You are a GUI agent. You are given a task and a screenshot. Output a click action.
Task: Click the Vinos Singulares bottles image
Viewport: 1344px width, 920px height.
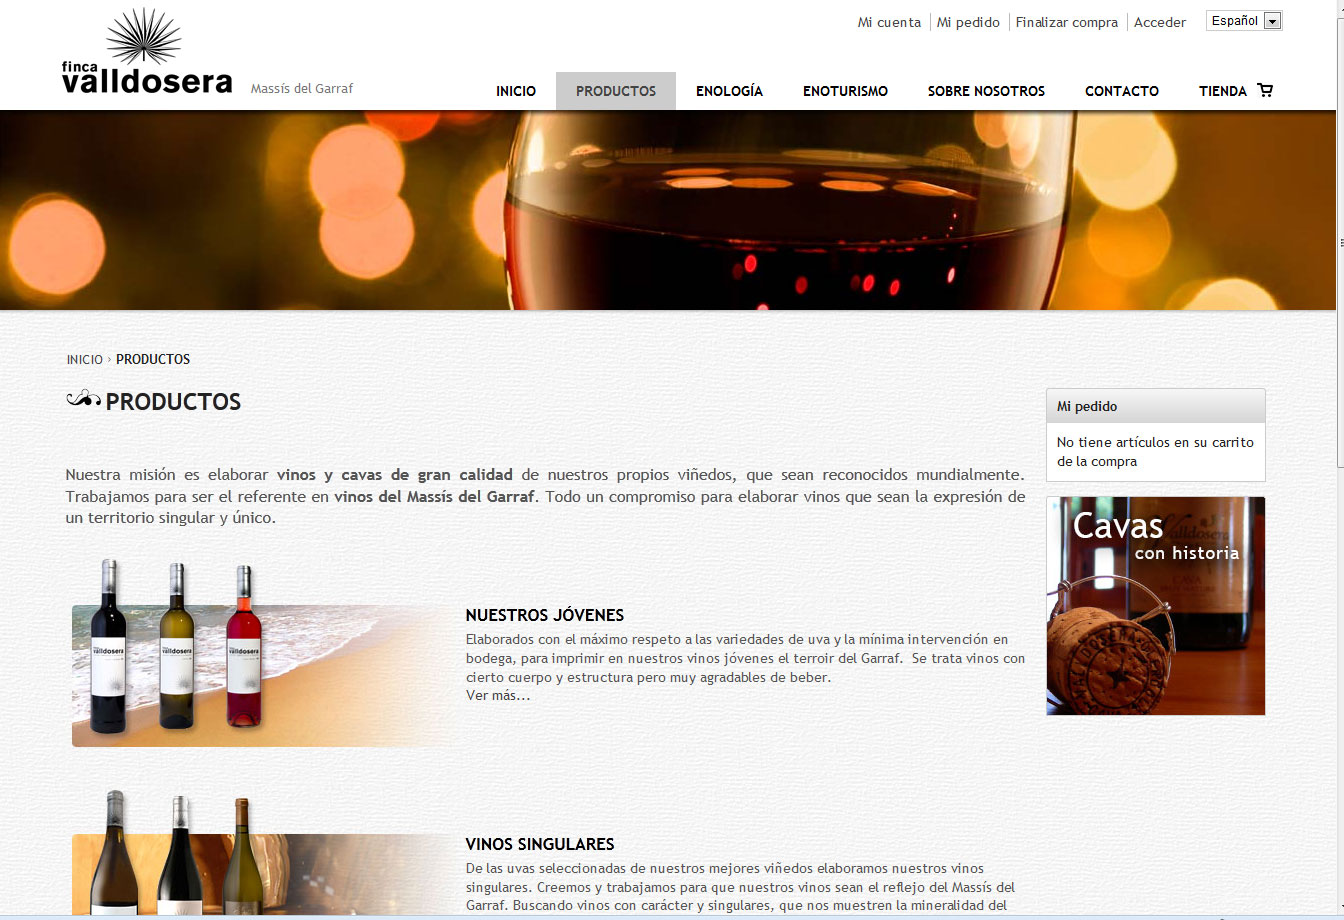(x=260, y=853)
